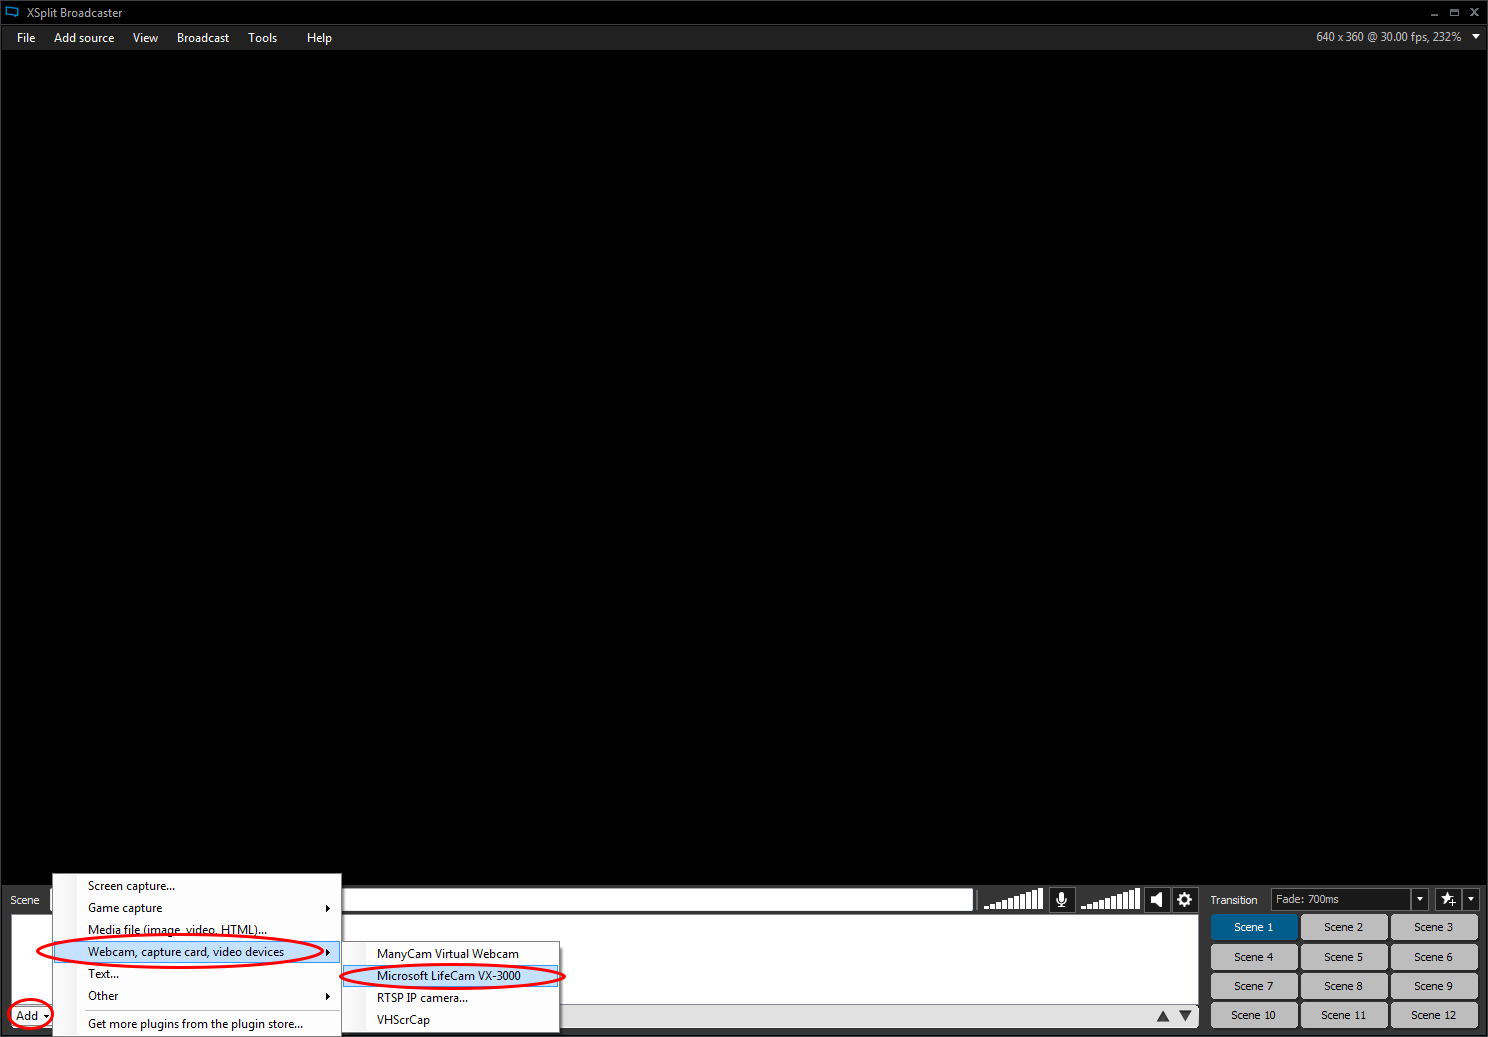Open the Tools menu
This screenshot has width=1488, height=1037.
(263, 38)
